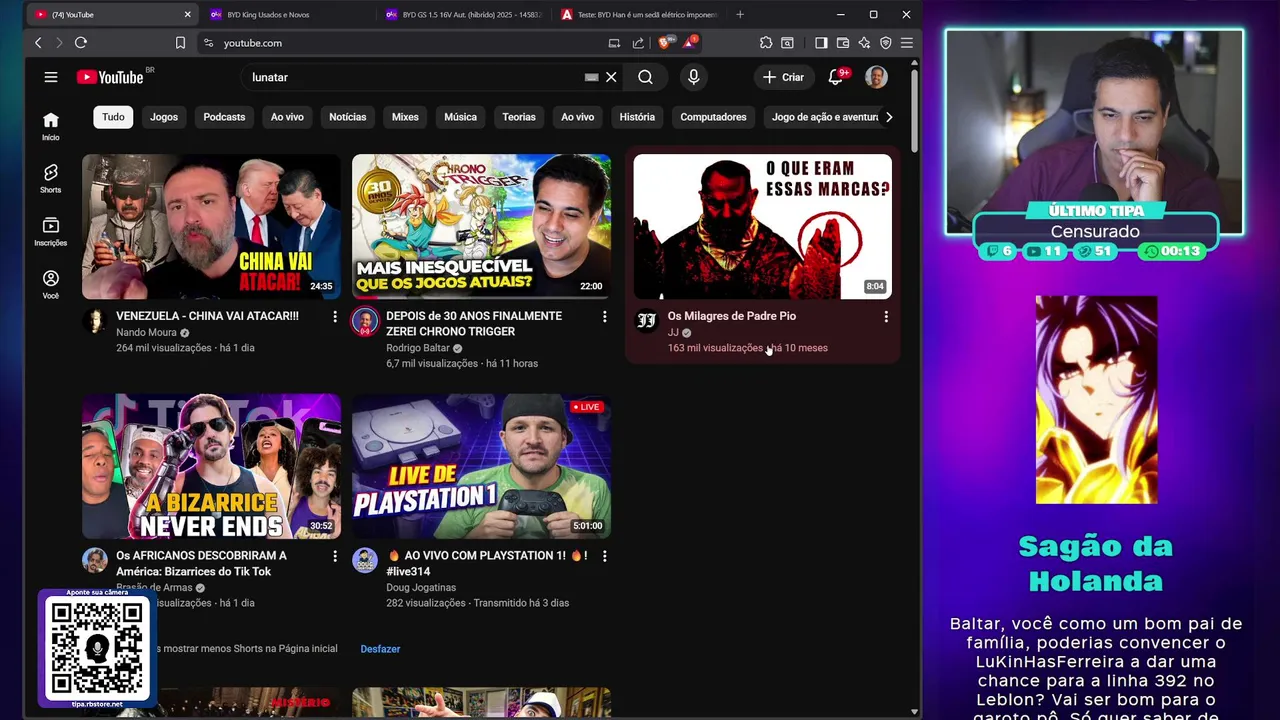This screenshot has width=1280, height=720.
Task: Go to Início in the sidebar
Action: [51, 126]
